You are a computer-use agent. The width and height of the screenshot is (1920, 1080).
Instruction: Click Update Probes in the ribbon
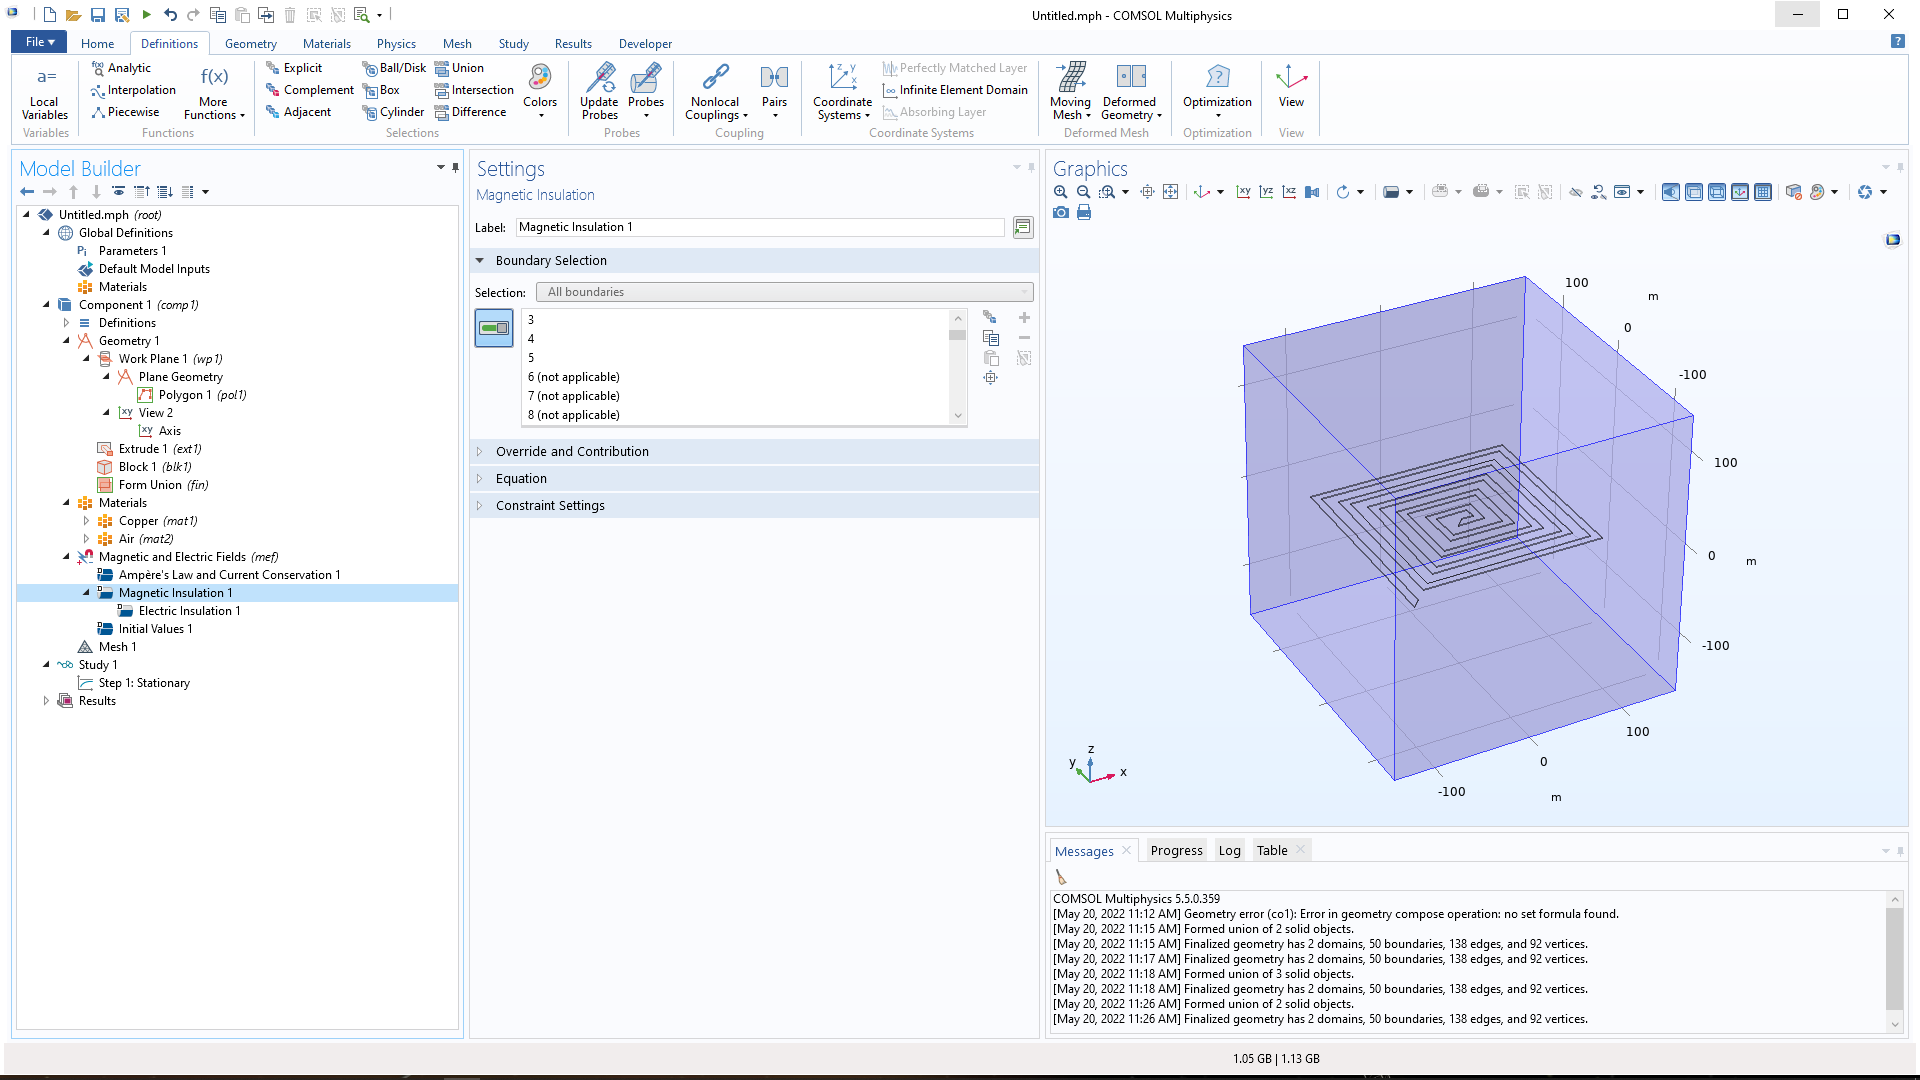click(x=599, y=90)
